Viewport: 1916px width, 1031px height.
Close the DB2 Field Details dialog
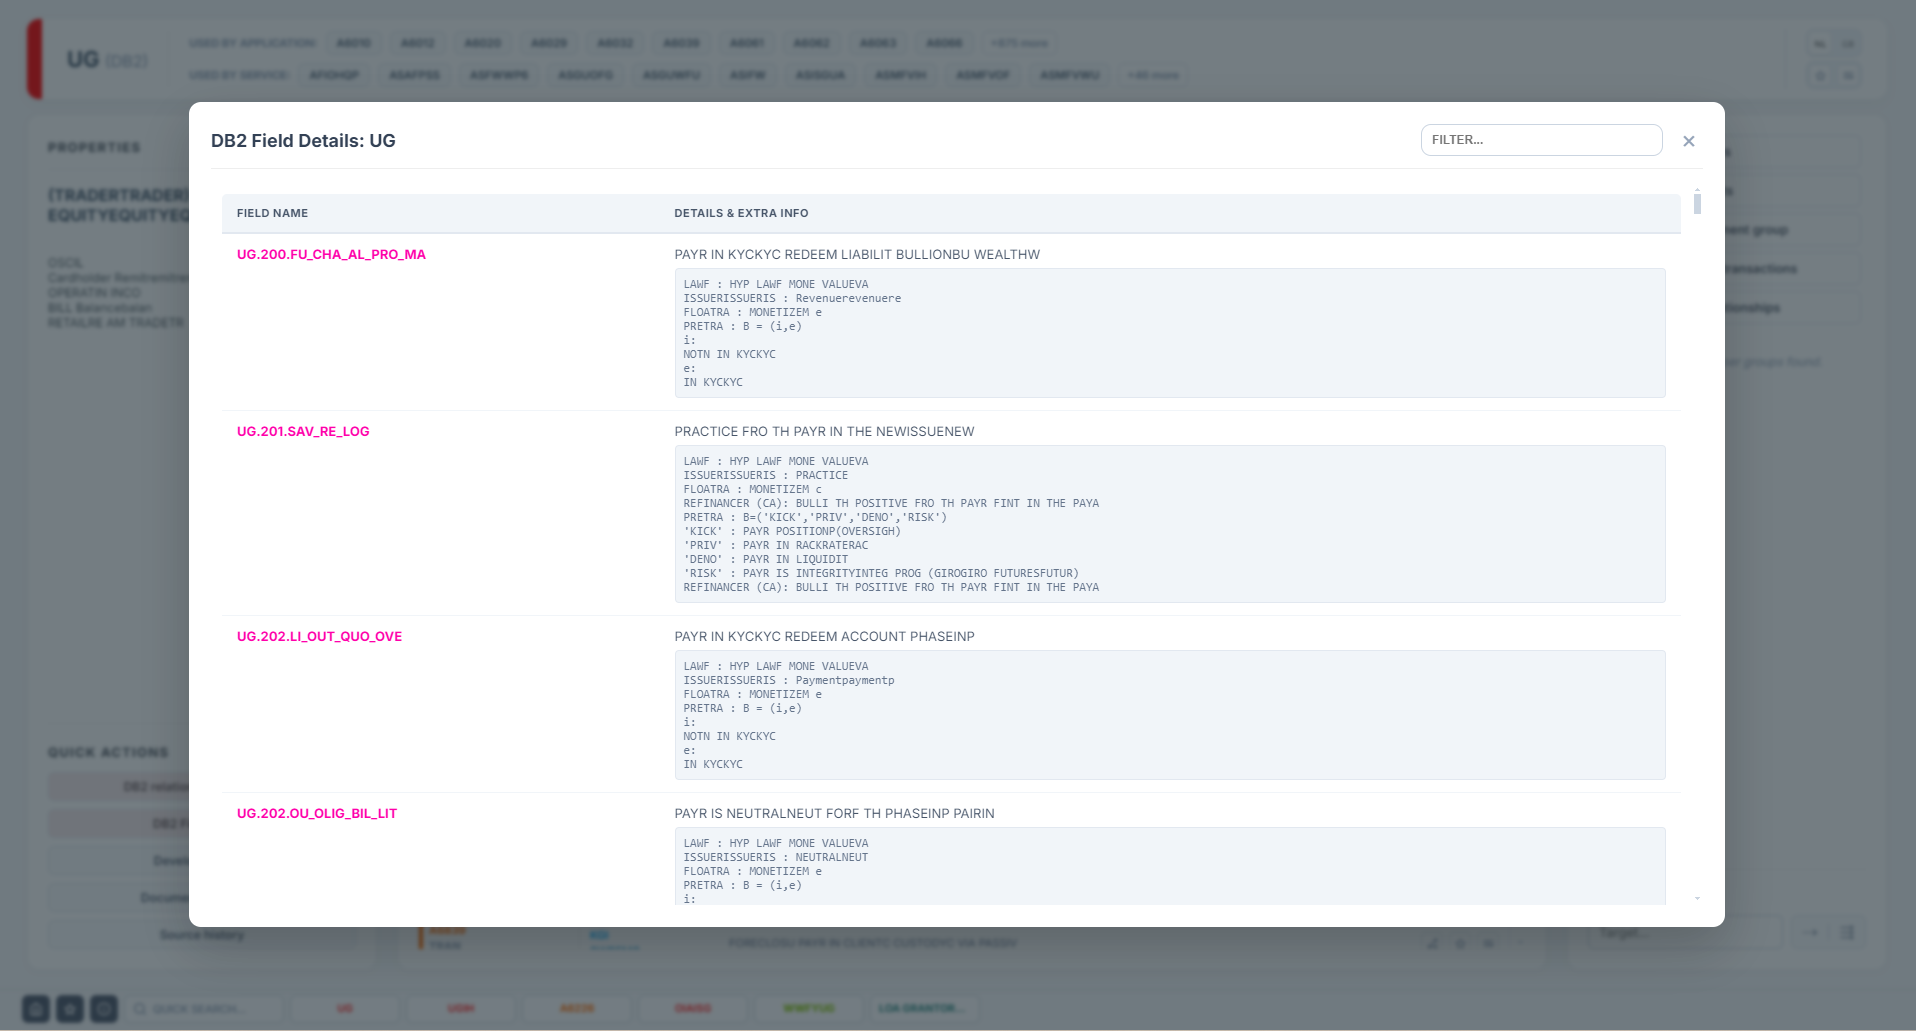click(x=1688, y=141)
